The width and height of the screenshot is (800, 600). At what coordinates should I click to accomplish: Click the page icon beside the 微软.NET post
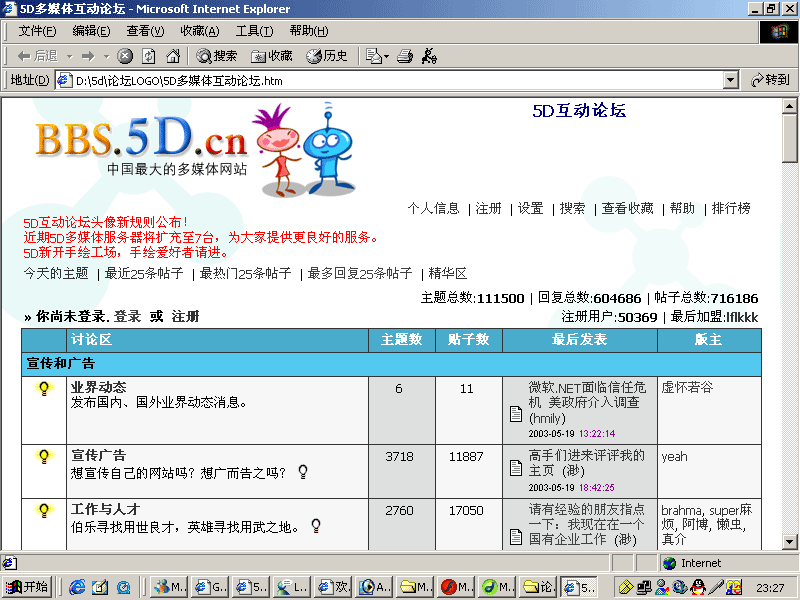click(516, 414)
